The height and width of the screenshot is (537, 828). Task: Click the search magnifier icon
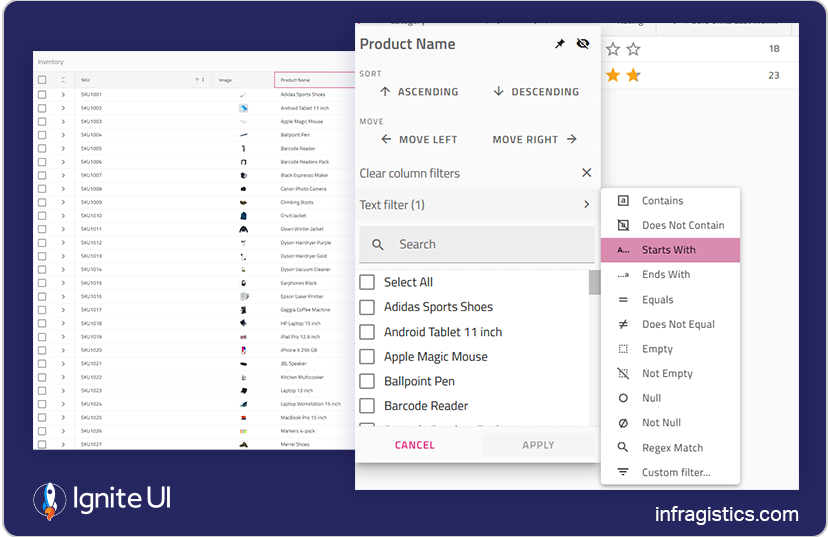click(378, 244)
